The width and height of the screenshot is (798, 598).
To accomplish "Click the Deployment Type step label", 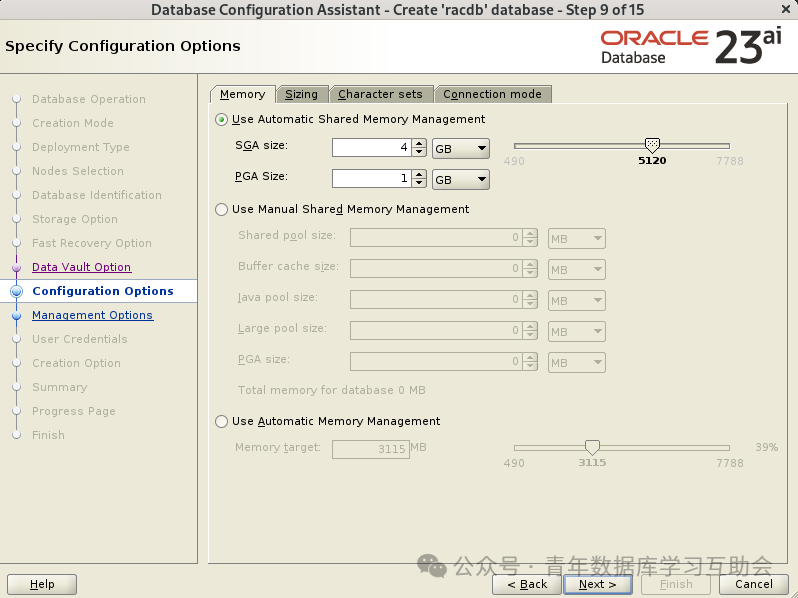I will coord(81,147).
